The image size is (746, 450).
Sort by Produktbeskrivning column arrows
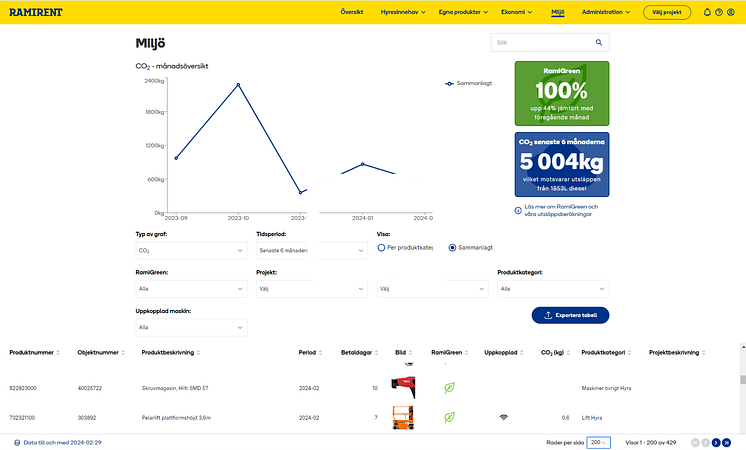pos(198,352)
